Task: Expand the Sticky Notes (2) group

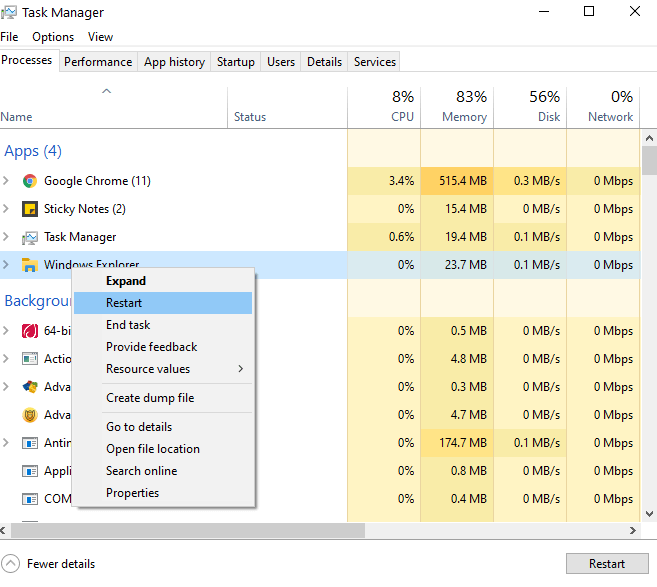Action: coord(6,209)
